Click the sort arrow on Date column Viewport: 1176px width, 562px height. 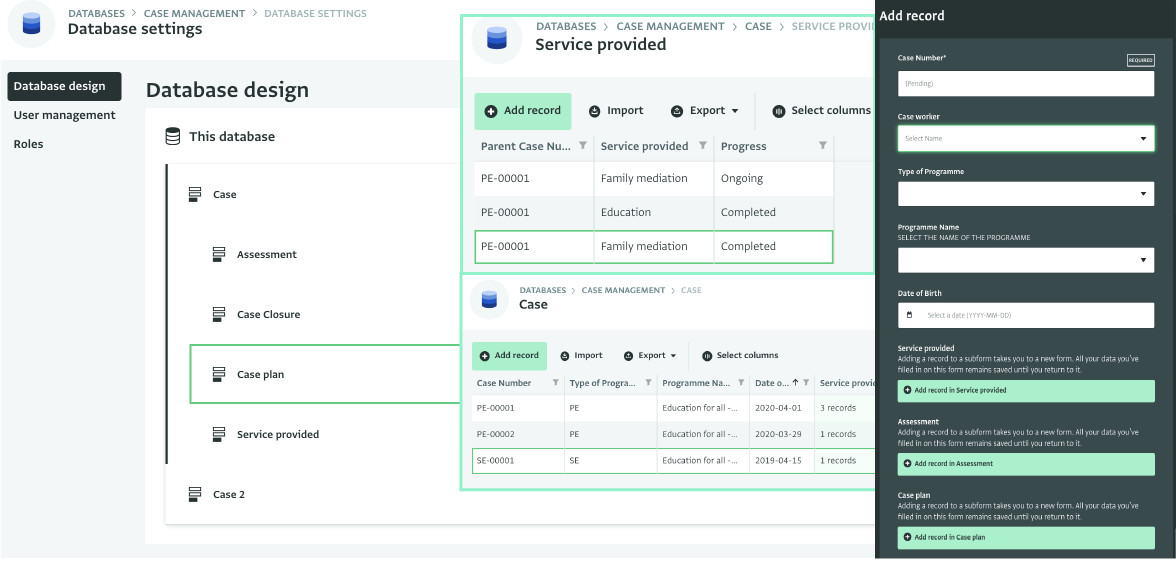click(x=795, y=383)
